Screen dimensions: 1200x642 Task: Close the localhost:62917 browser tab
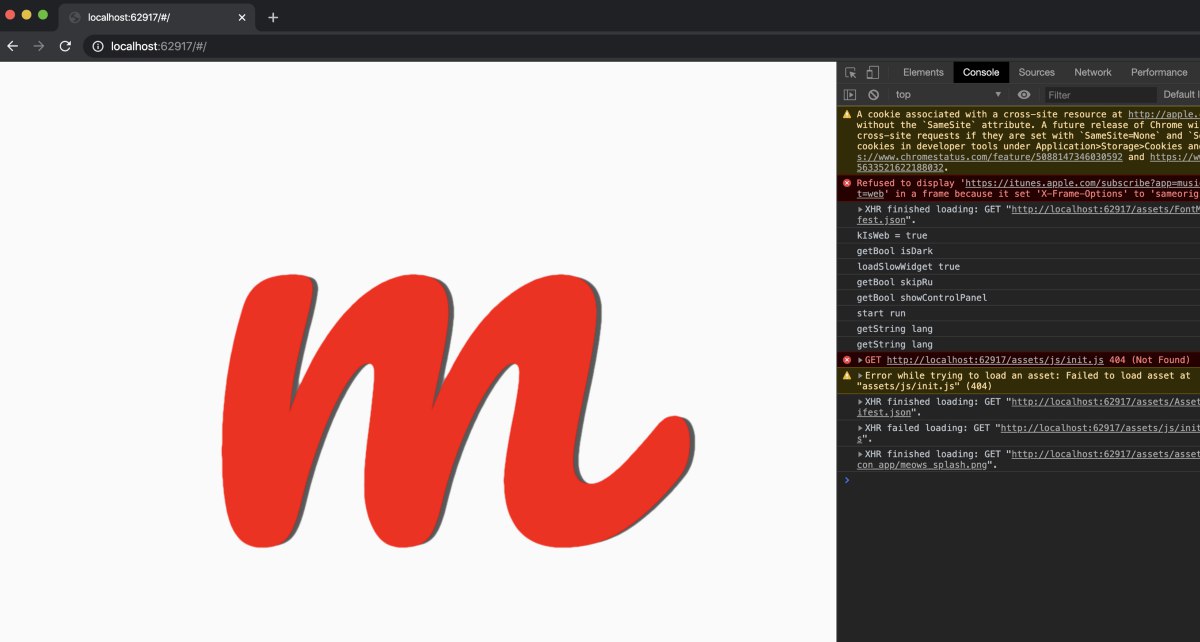(x=242, y=17)
